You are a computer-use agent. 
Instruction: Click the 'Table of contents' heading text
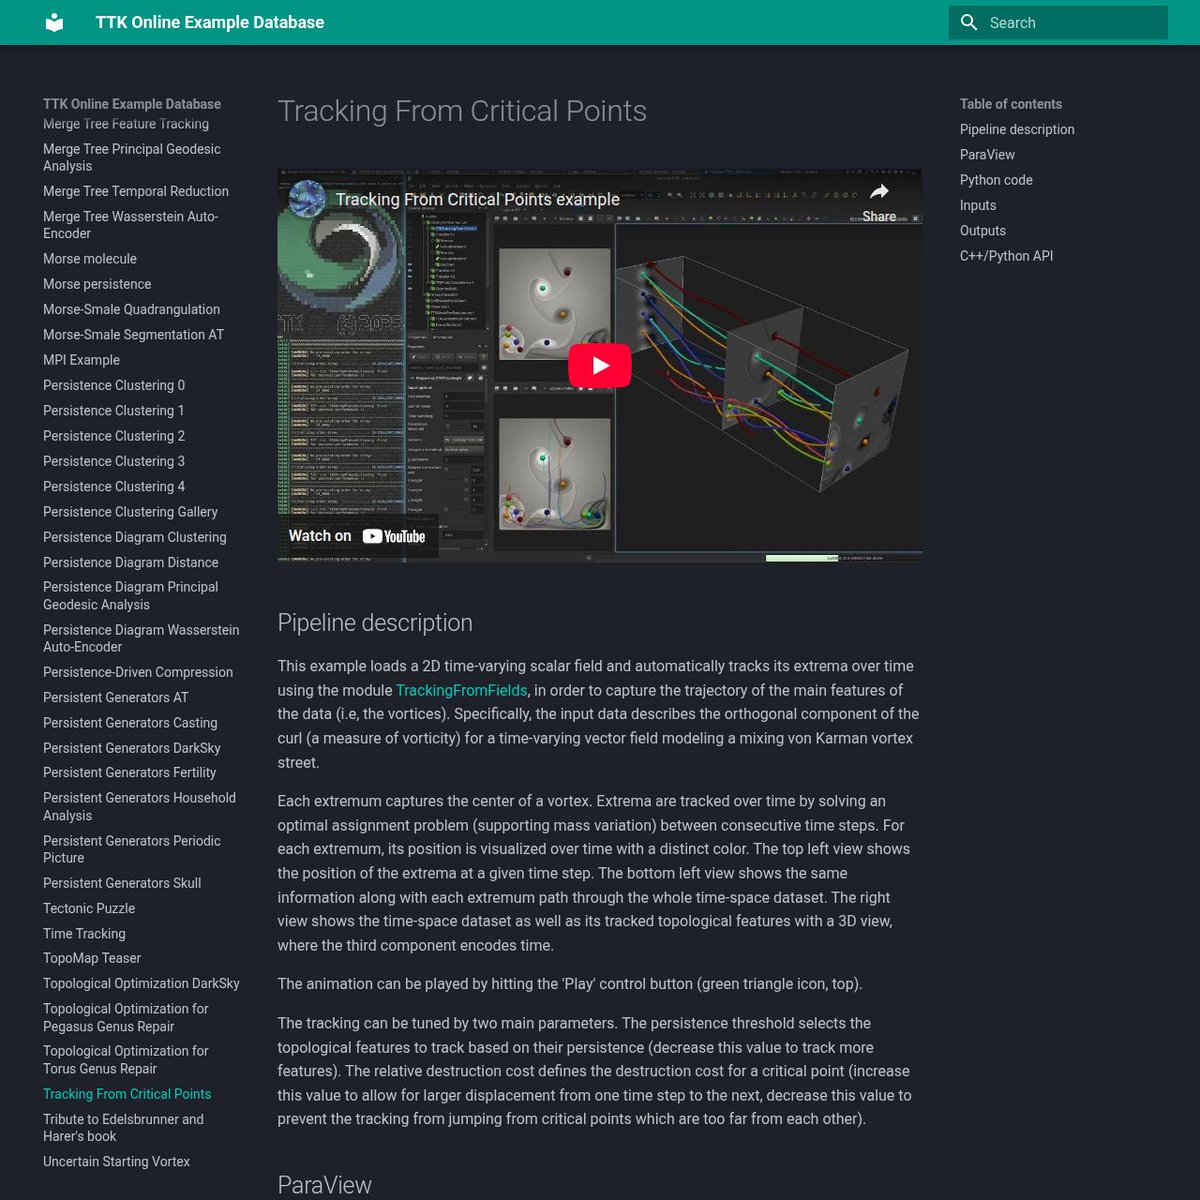coord(1011,104)
